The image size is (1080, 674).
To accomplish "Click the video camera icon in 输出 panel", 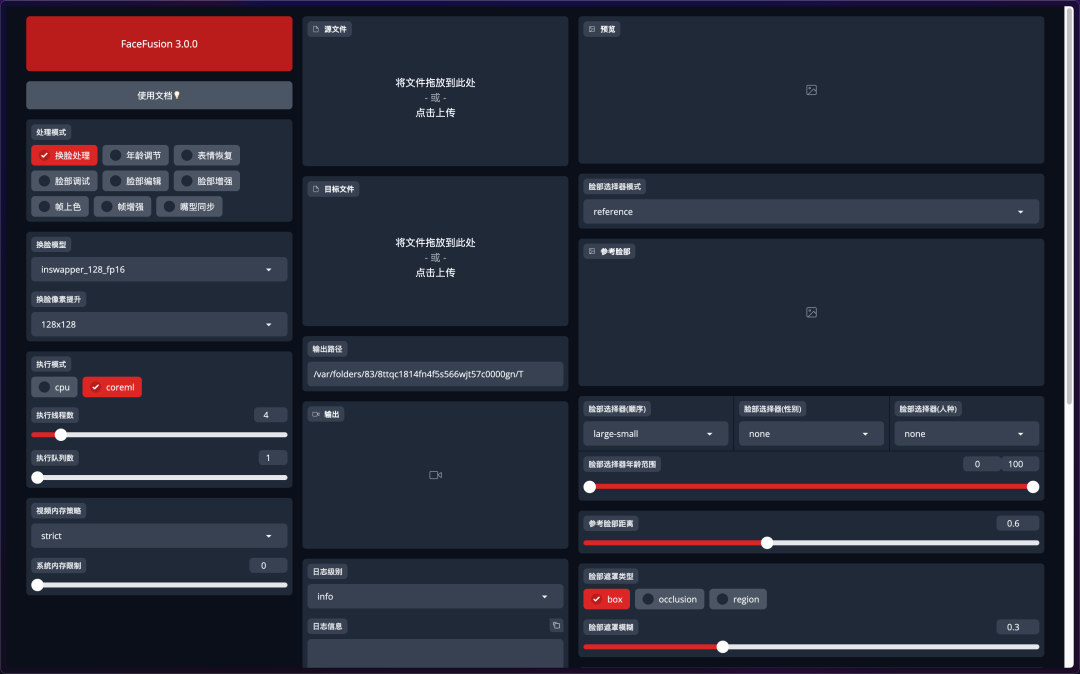I will point(435,475).
